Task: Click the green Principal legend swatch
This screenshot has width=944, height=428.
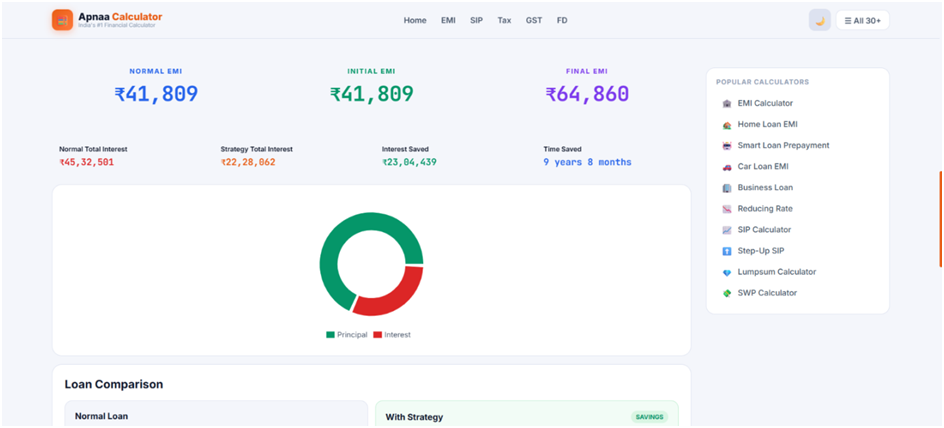Action: [x=330, y=335]
